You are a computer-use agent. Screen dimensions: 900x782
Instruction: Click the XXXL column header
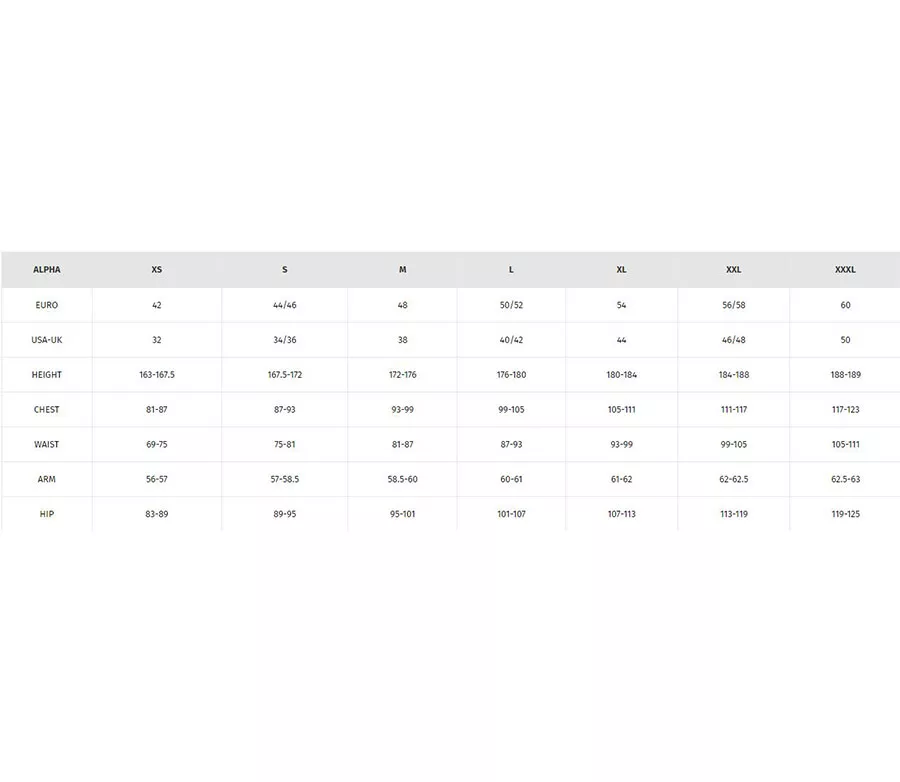845,270
